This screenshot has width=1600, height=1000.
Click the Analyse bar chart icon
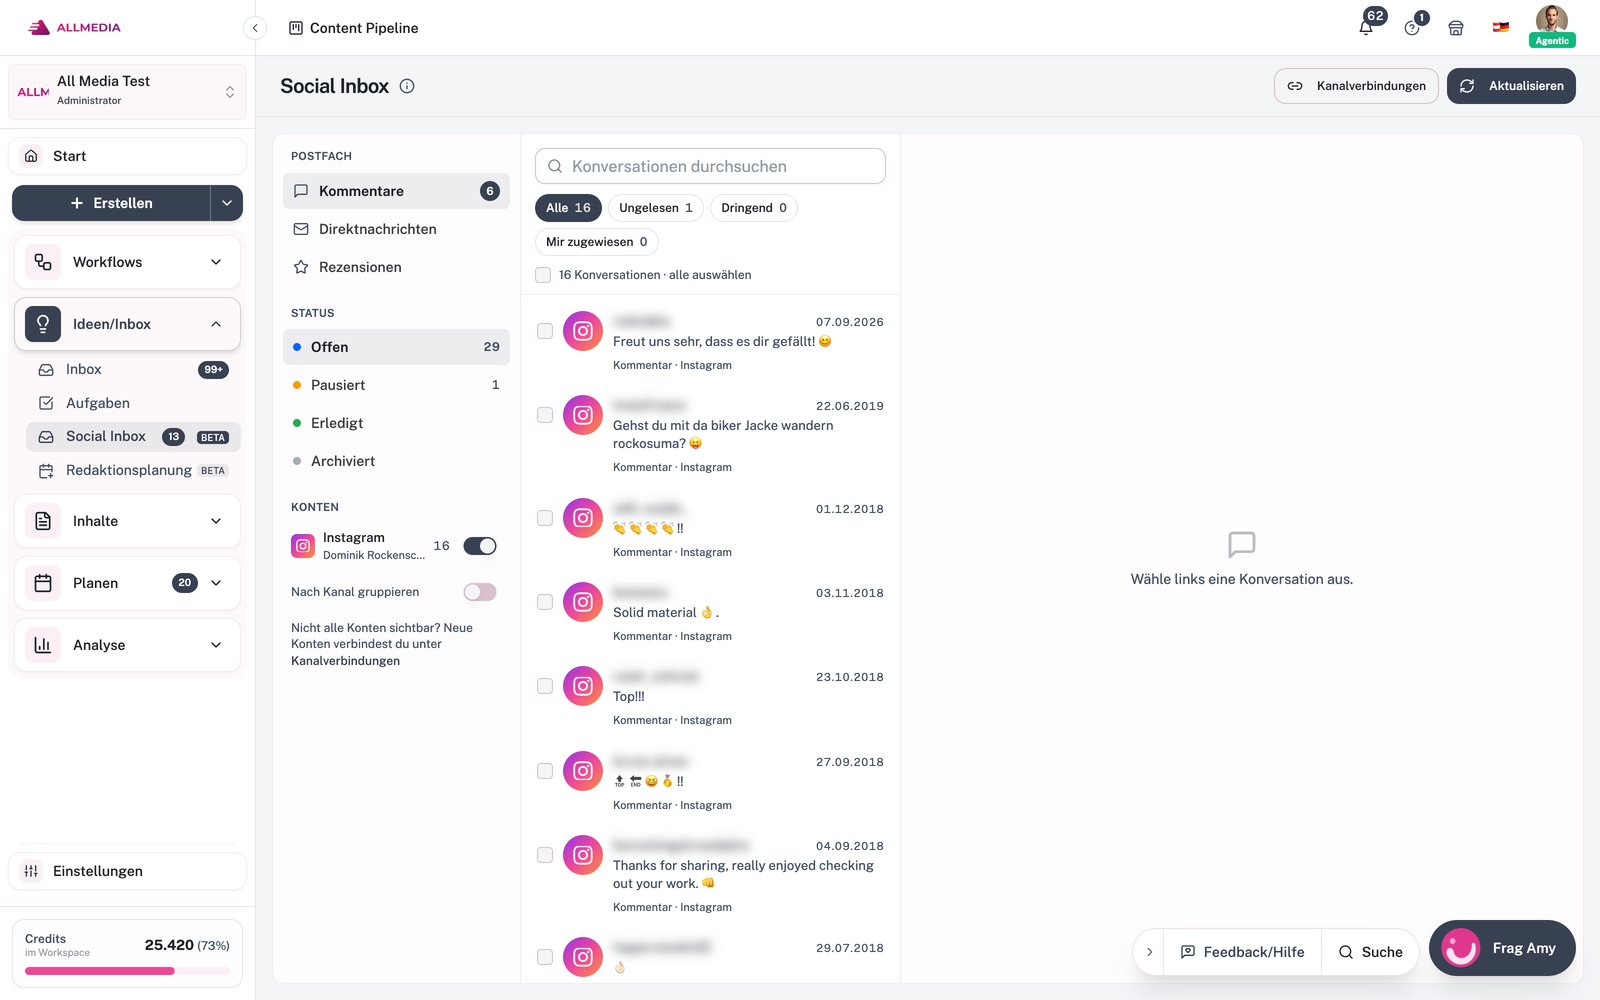[x=43, y=645]
